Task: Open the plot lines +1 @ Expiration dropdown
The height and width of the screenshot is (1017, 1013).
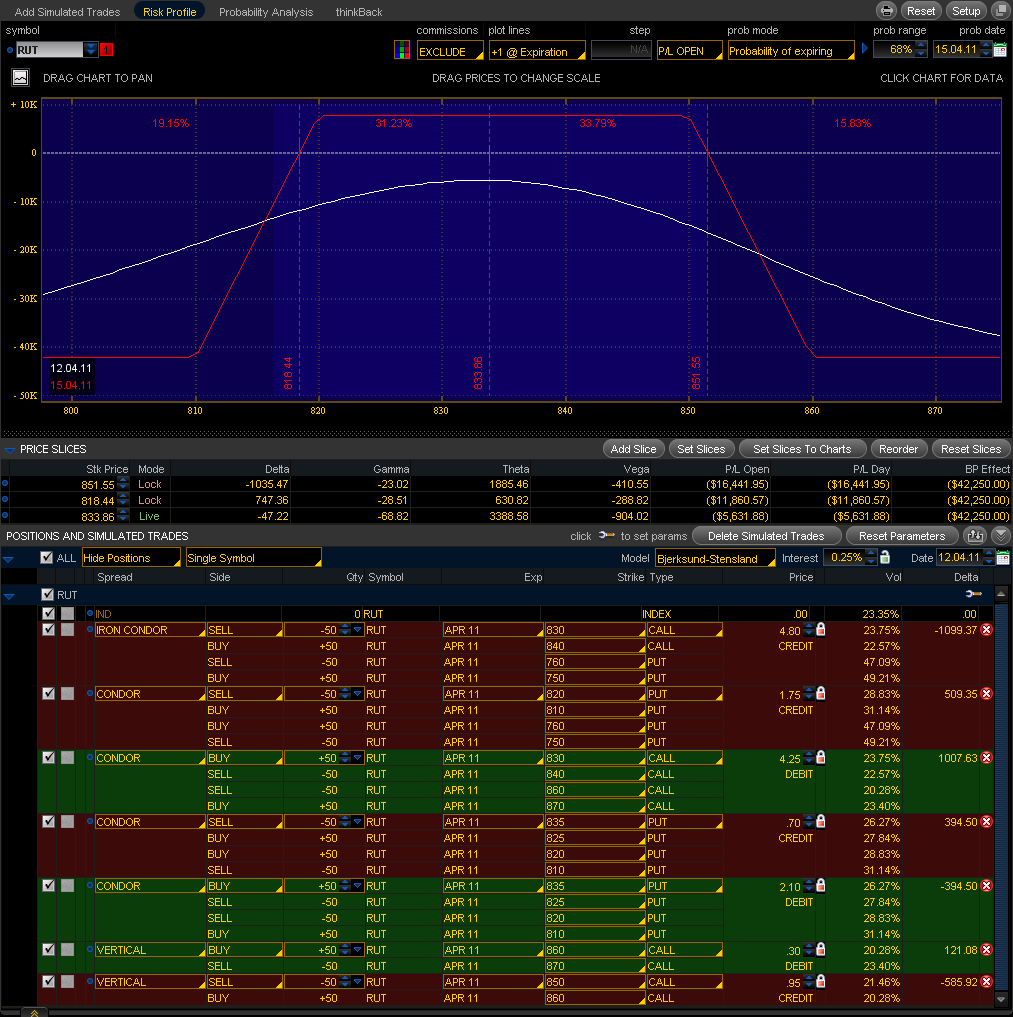Action: click(x=537, y=51)
